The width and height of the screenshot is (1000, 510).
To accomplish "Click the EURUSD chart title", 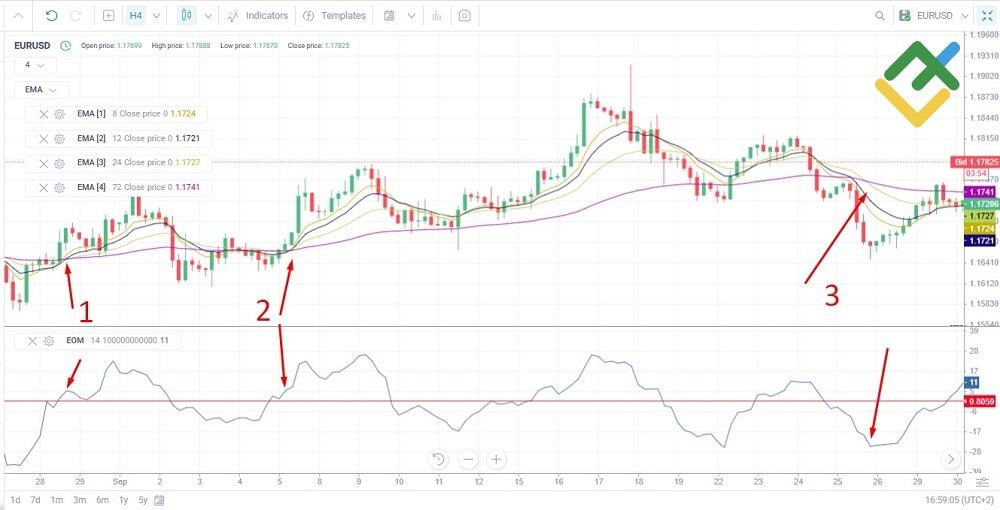I will pyautogui.click(x=32, y=45).
